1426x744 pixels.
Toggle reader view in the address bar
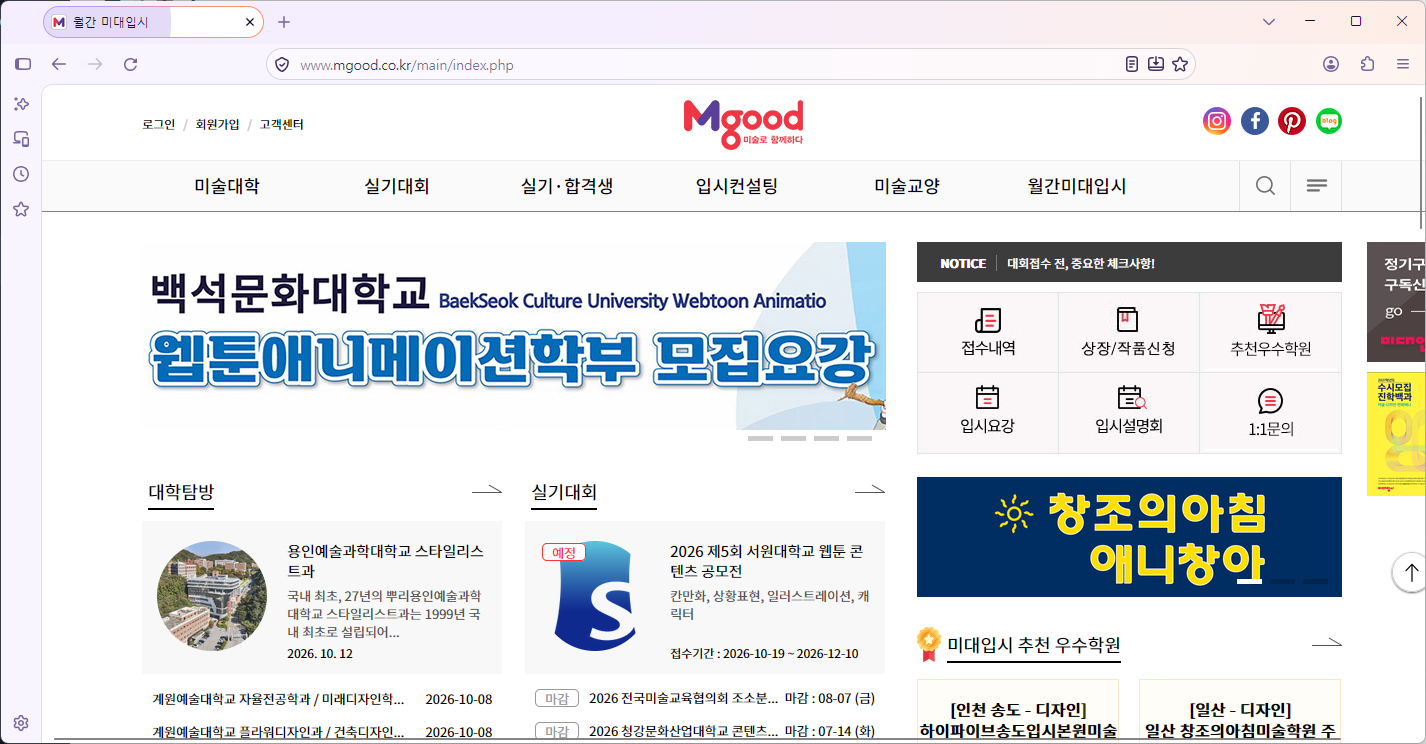pos(1131,64)
